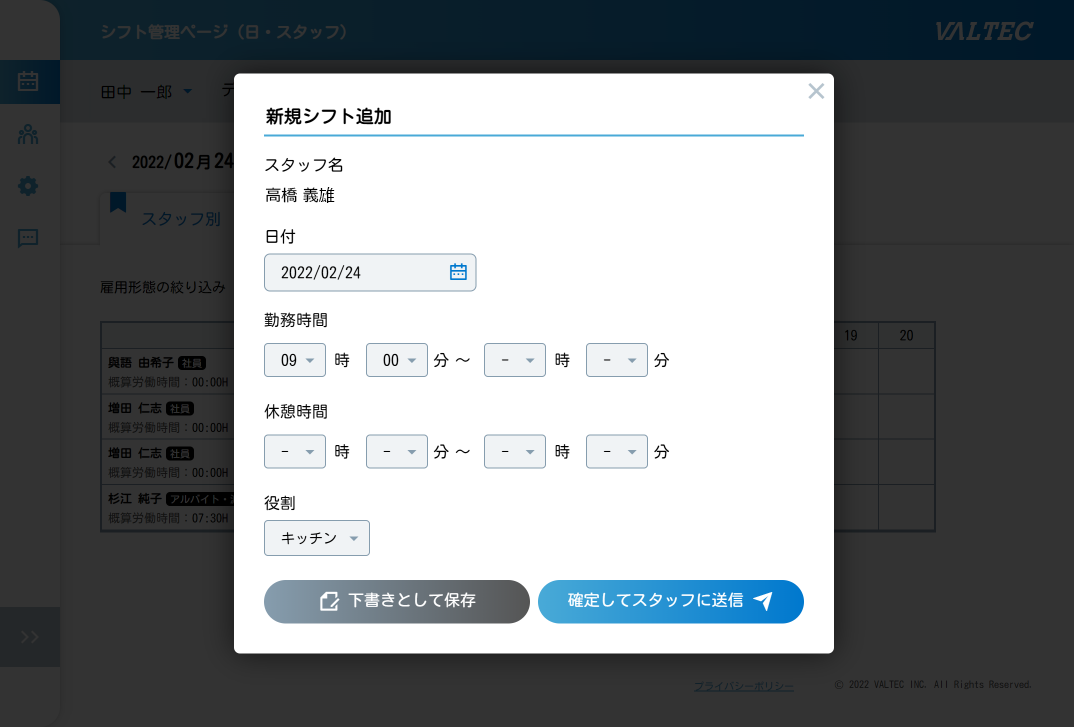Open the staff group icon in sidebar
The image size is (1074, 727).
[28, 134]
